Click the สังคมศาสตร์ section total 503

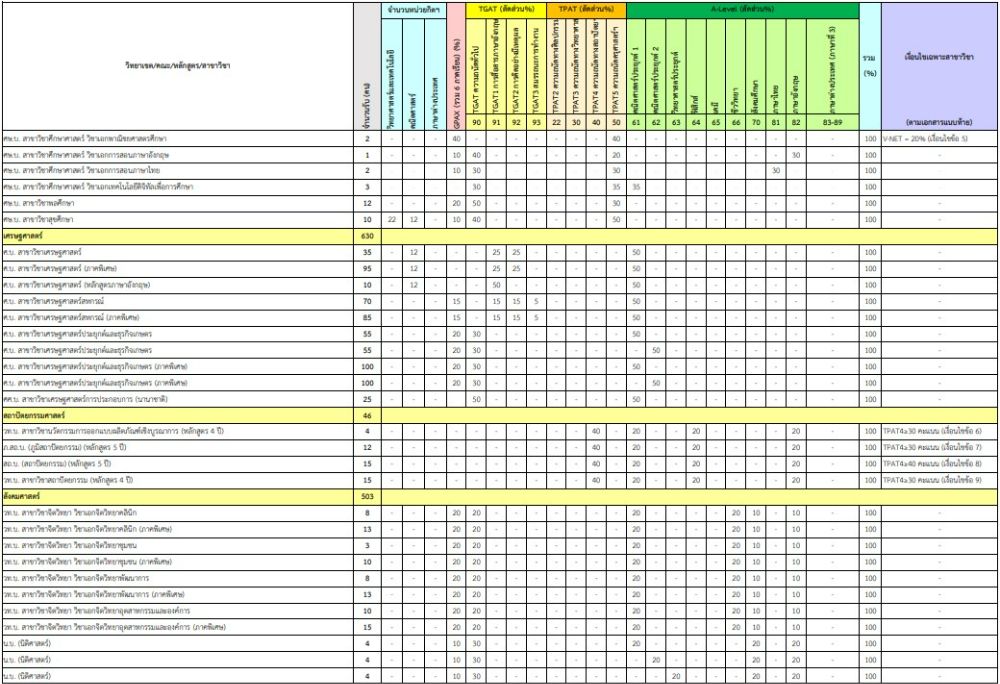coord(367,495)
